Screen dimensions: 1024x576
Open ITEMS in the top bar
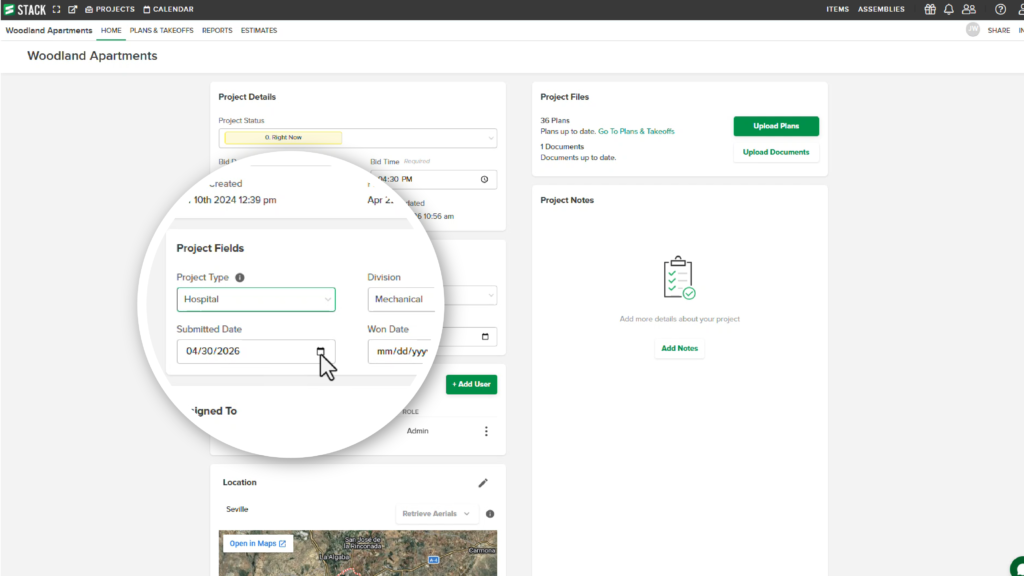pyautogui.click(x=837, y=10)
